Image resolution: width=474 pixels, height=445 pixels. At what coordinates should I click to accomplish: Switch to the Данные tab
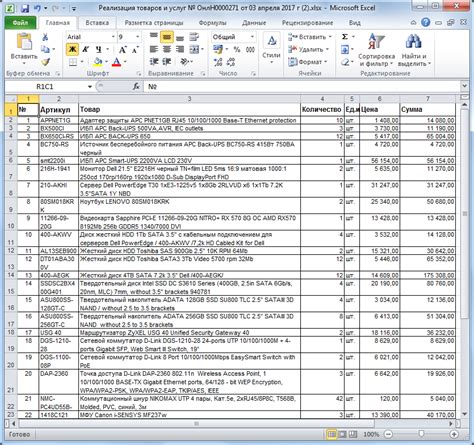coord(254,23)
